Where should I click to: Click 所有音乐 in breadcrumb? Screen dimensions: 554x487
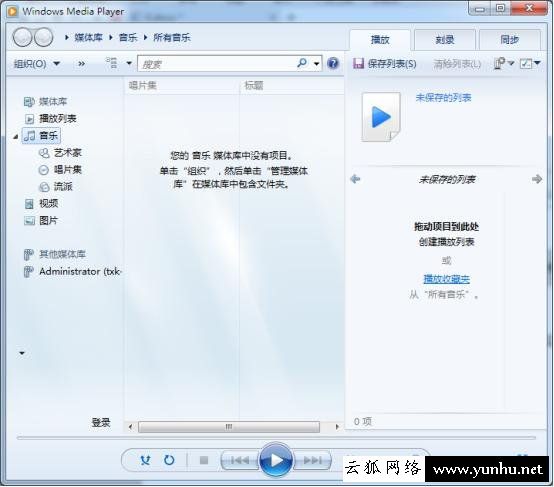[x=172, y=37]
